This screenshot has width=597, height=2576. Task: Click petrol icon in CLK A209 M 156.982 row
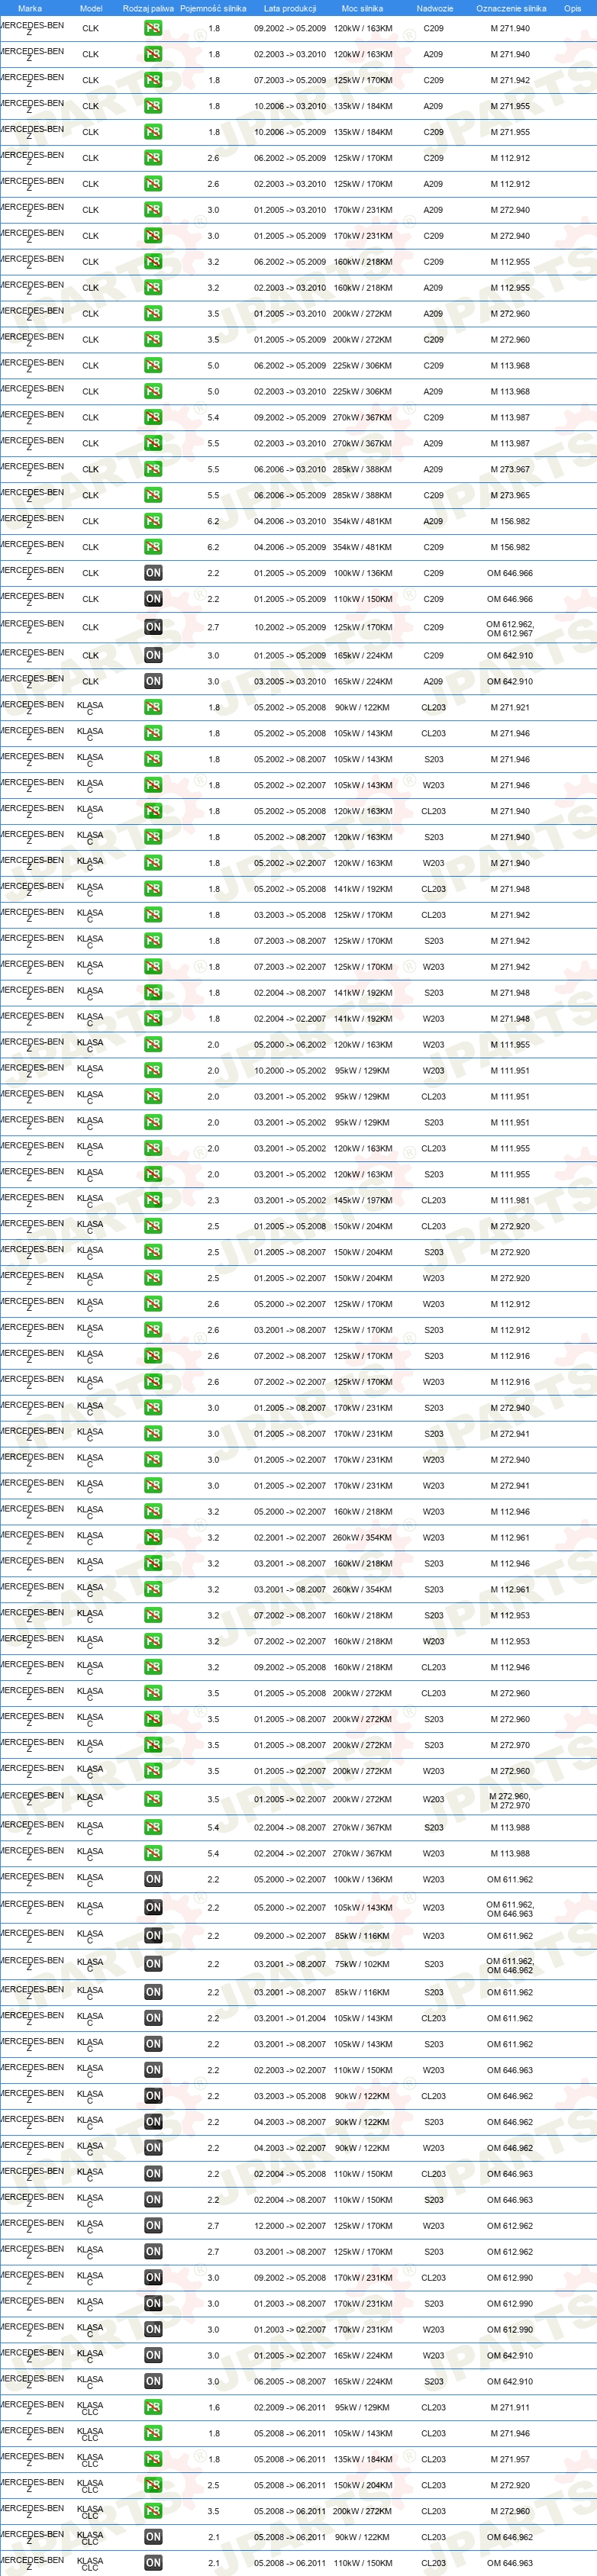point(153,521)
